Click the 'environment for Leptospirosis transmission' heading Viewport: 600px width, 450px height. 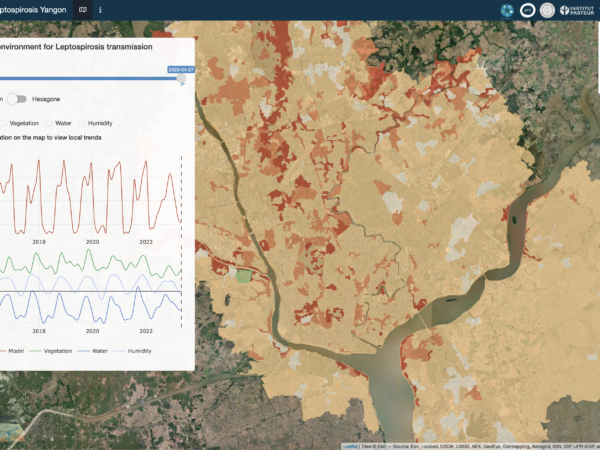point(76,47)
